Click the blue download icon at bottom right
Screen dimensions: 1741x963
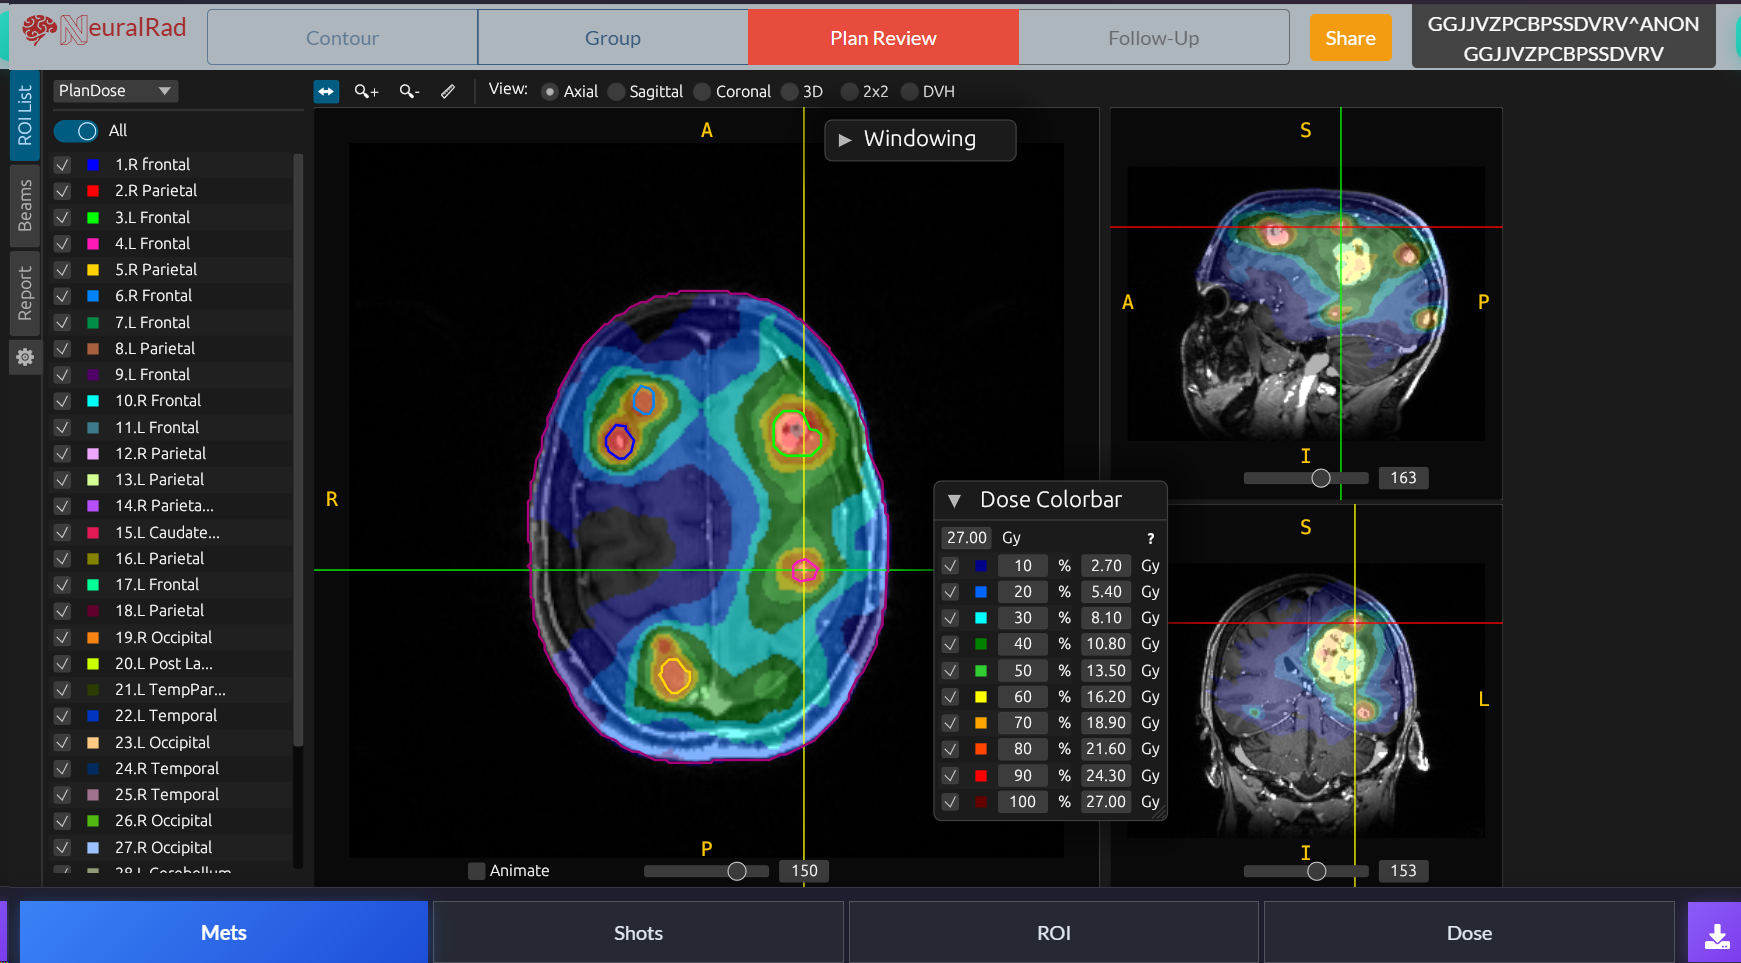coord(1717,936)
